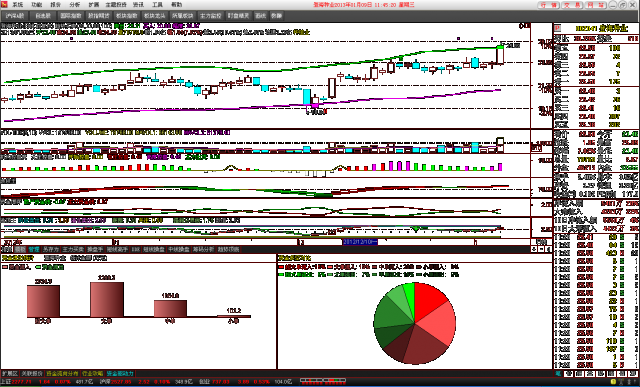This screenshot has width=640, height=387.
Task: Click the 交易 button in title bar
Action: tap(572, 5)
